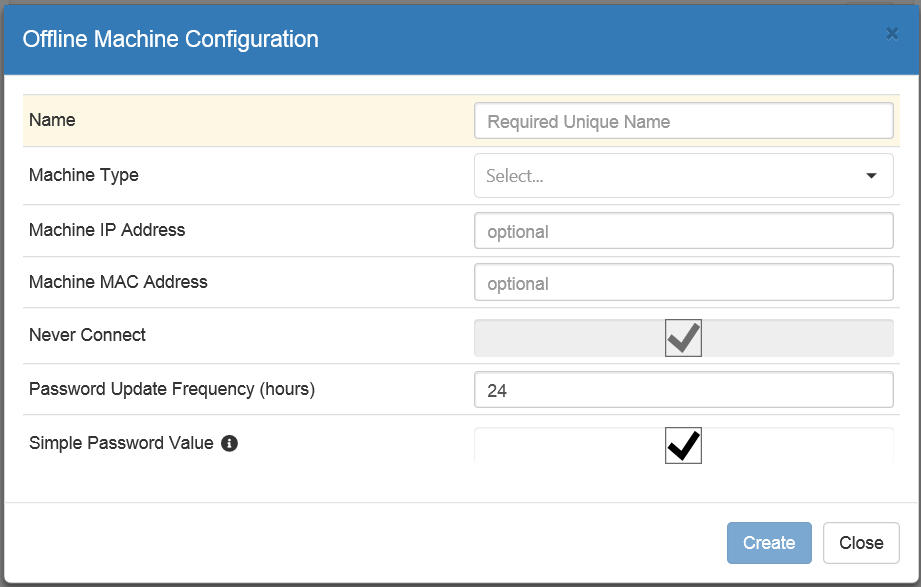The height and width of the screenshot is (587, 921).
Task: Click the 'Password Update Frequency (hours)' label
Action: pos(172,389)
